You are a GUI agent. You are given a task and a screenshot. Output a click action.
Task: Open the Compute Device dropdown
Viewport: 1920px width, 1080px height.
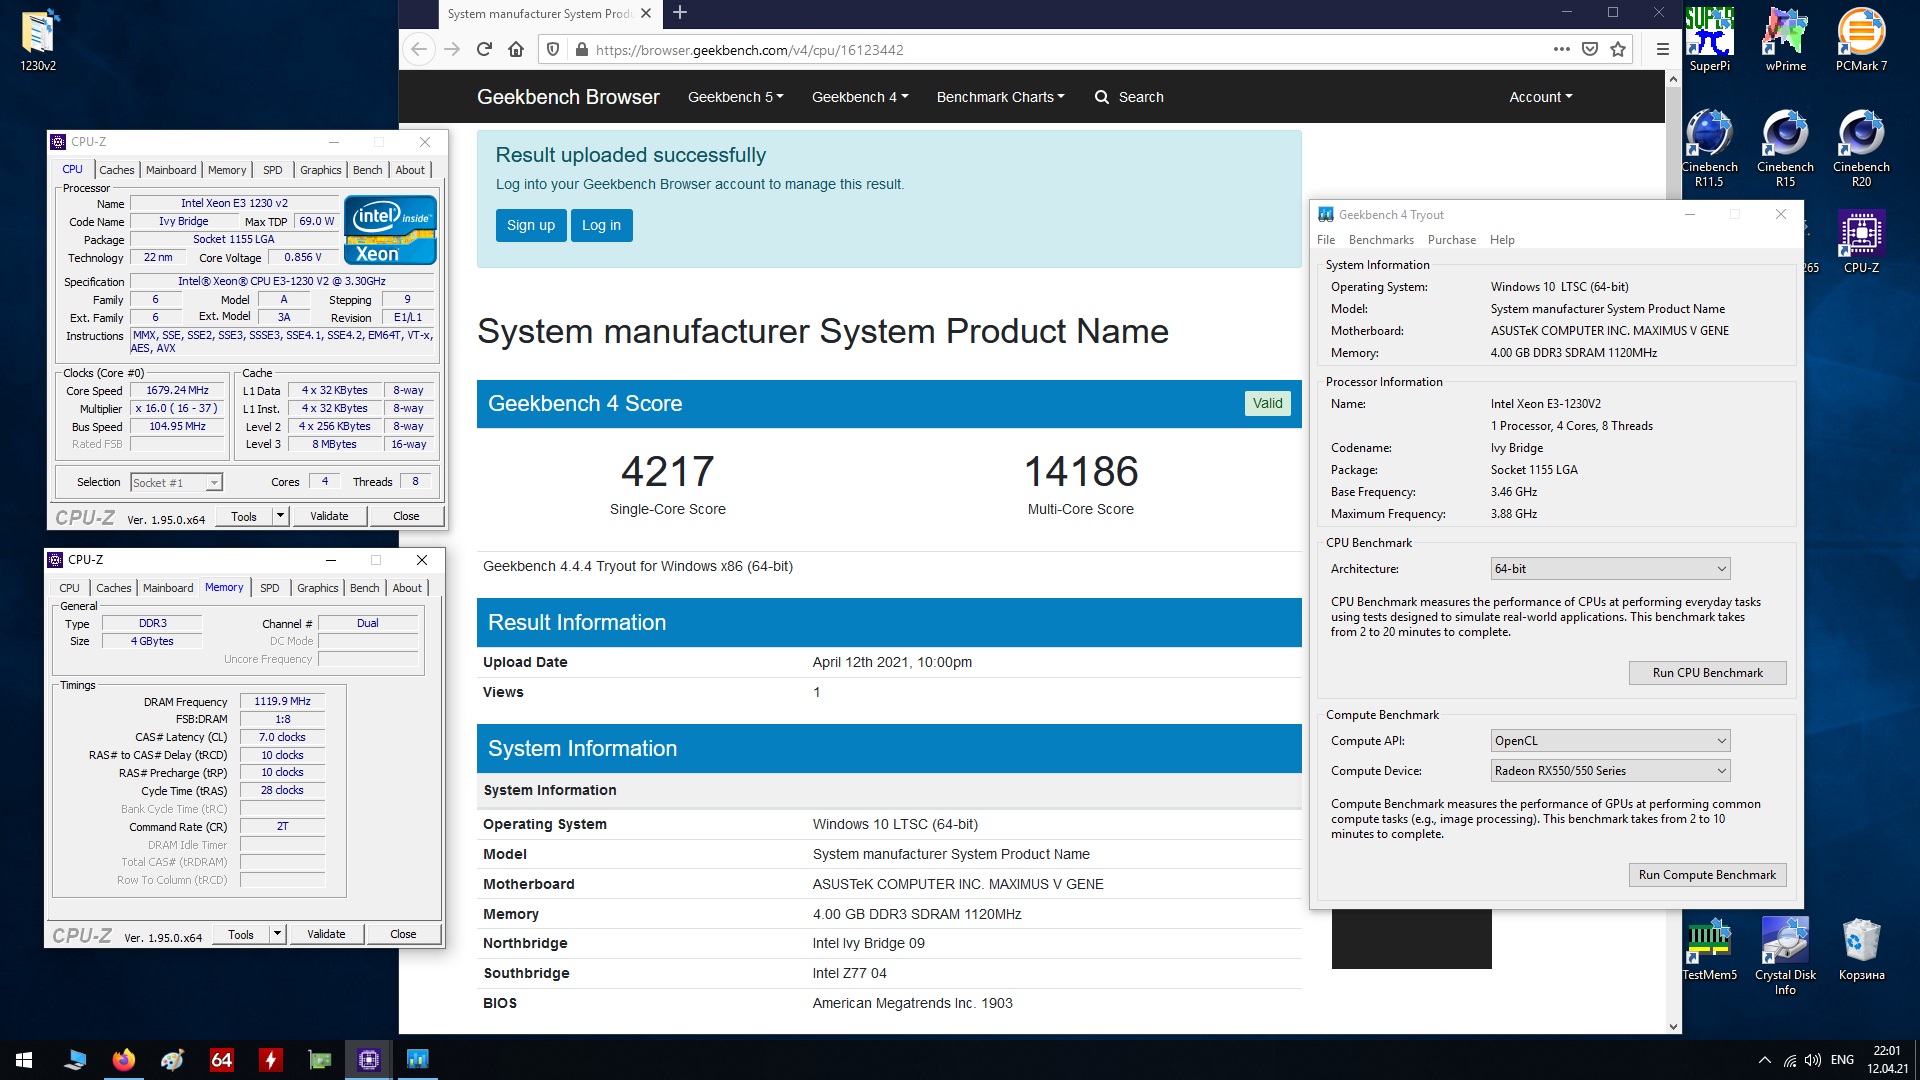(1610, 771)
